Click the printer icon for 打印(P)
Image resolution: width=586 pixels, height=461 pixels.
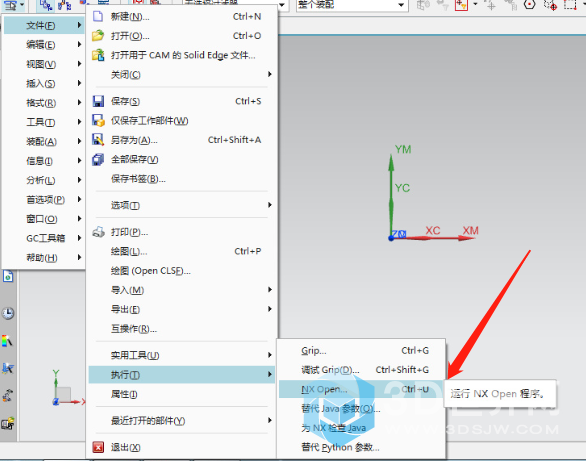pyautogui.click(x=98, y=232)
